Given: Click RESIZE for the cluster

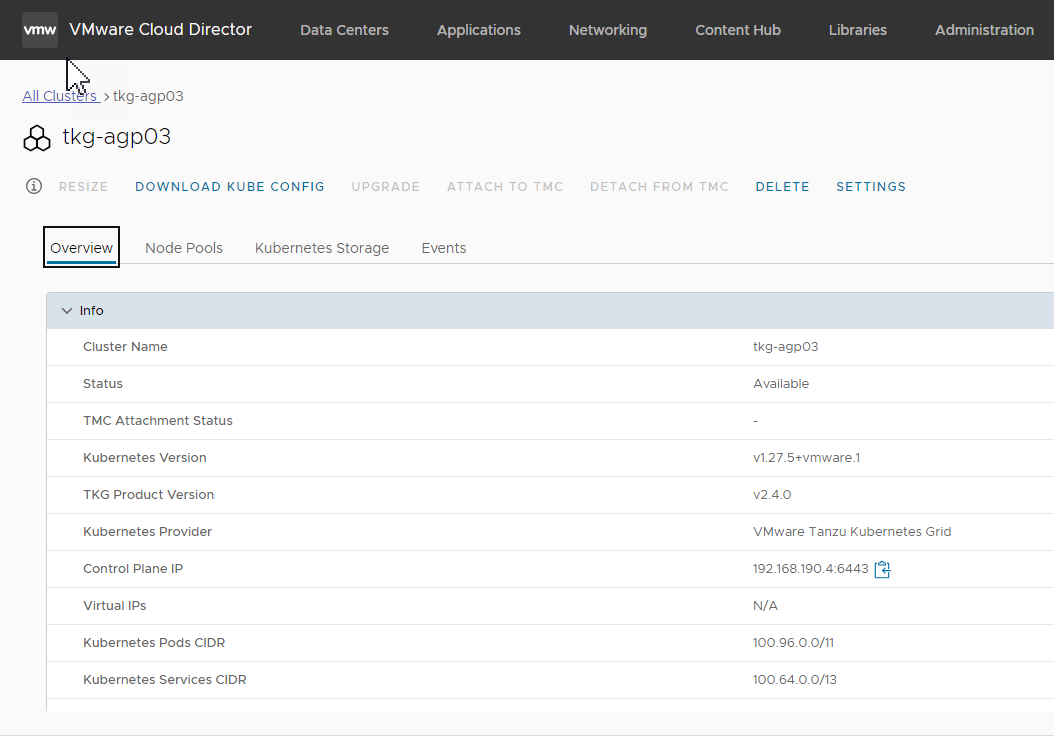Looking at the screenshot, I should click(x=83, y=186).
